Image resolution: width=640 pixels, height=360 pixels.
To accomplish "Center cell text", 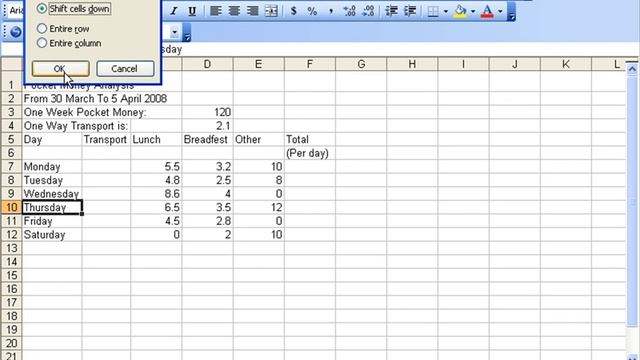I will 234,11.
